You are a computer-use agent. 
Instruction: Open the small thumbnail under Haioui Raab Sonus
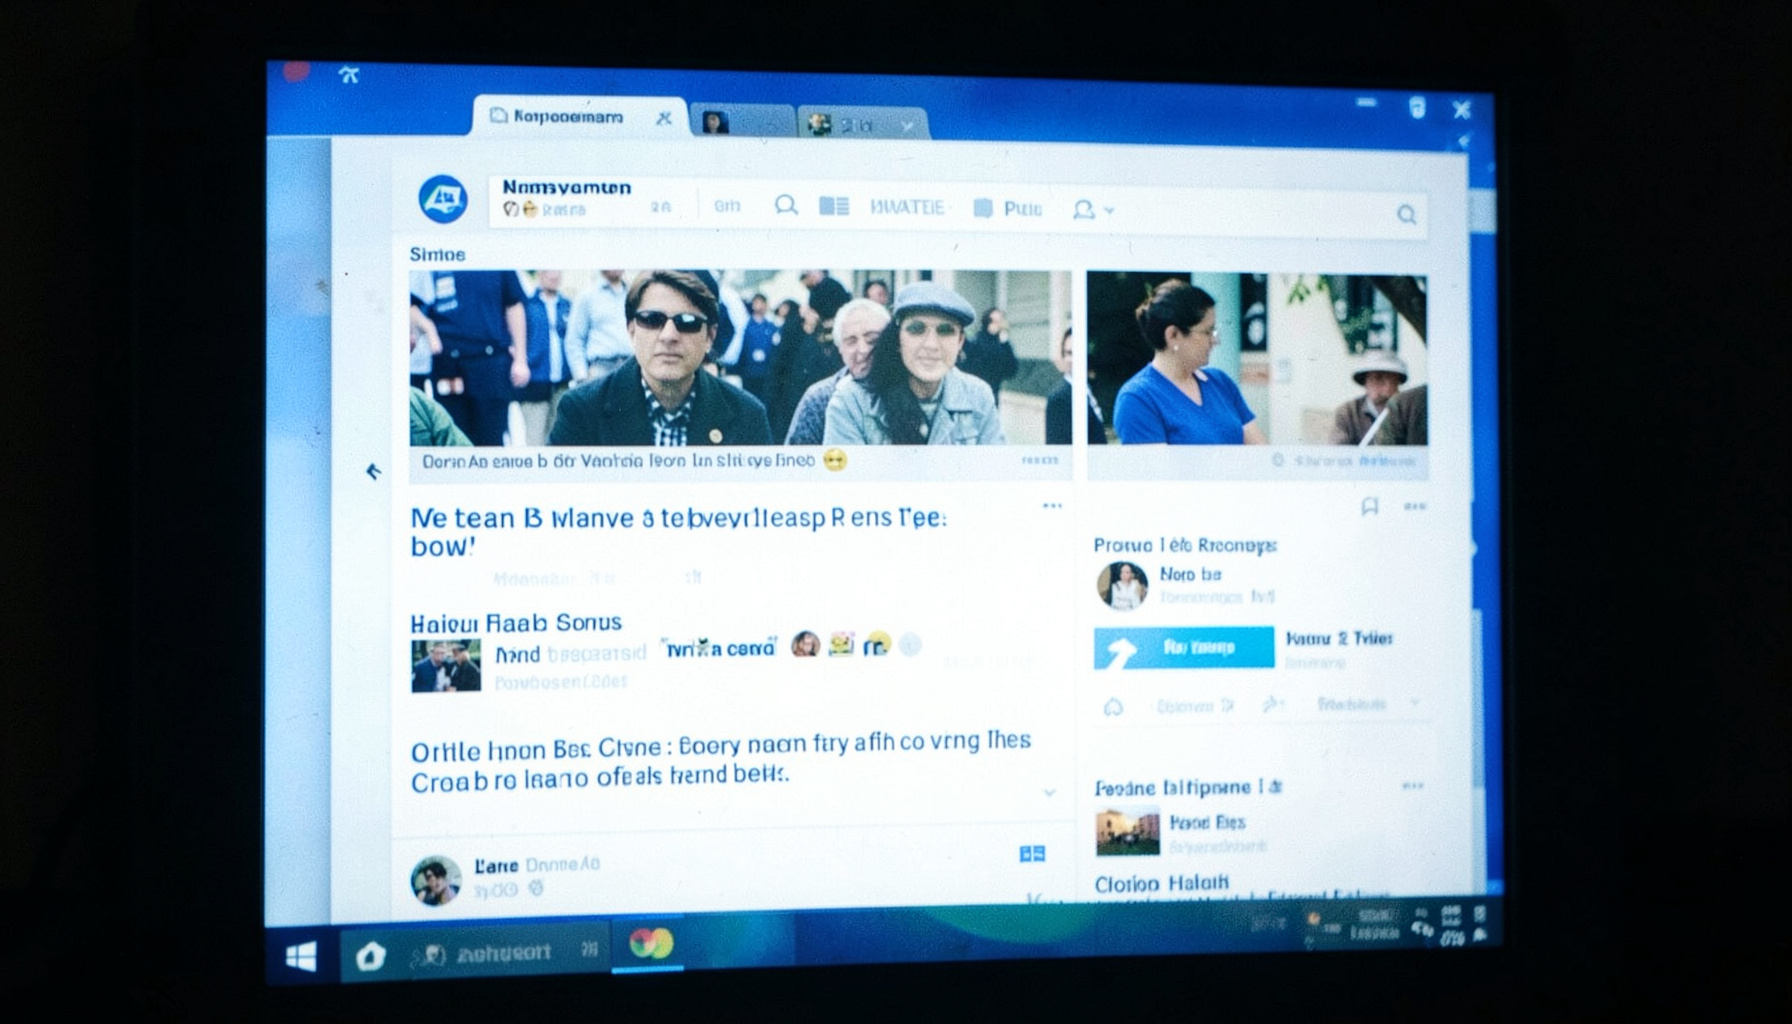(446, 666)
